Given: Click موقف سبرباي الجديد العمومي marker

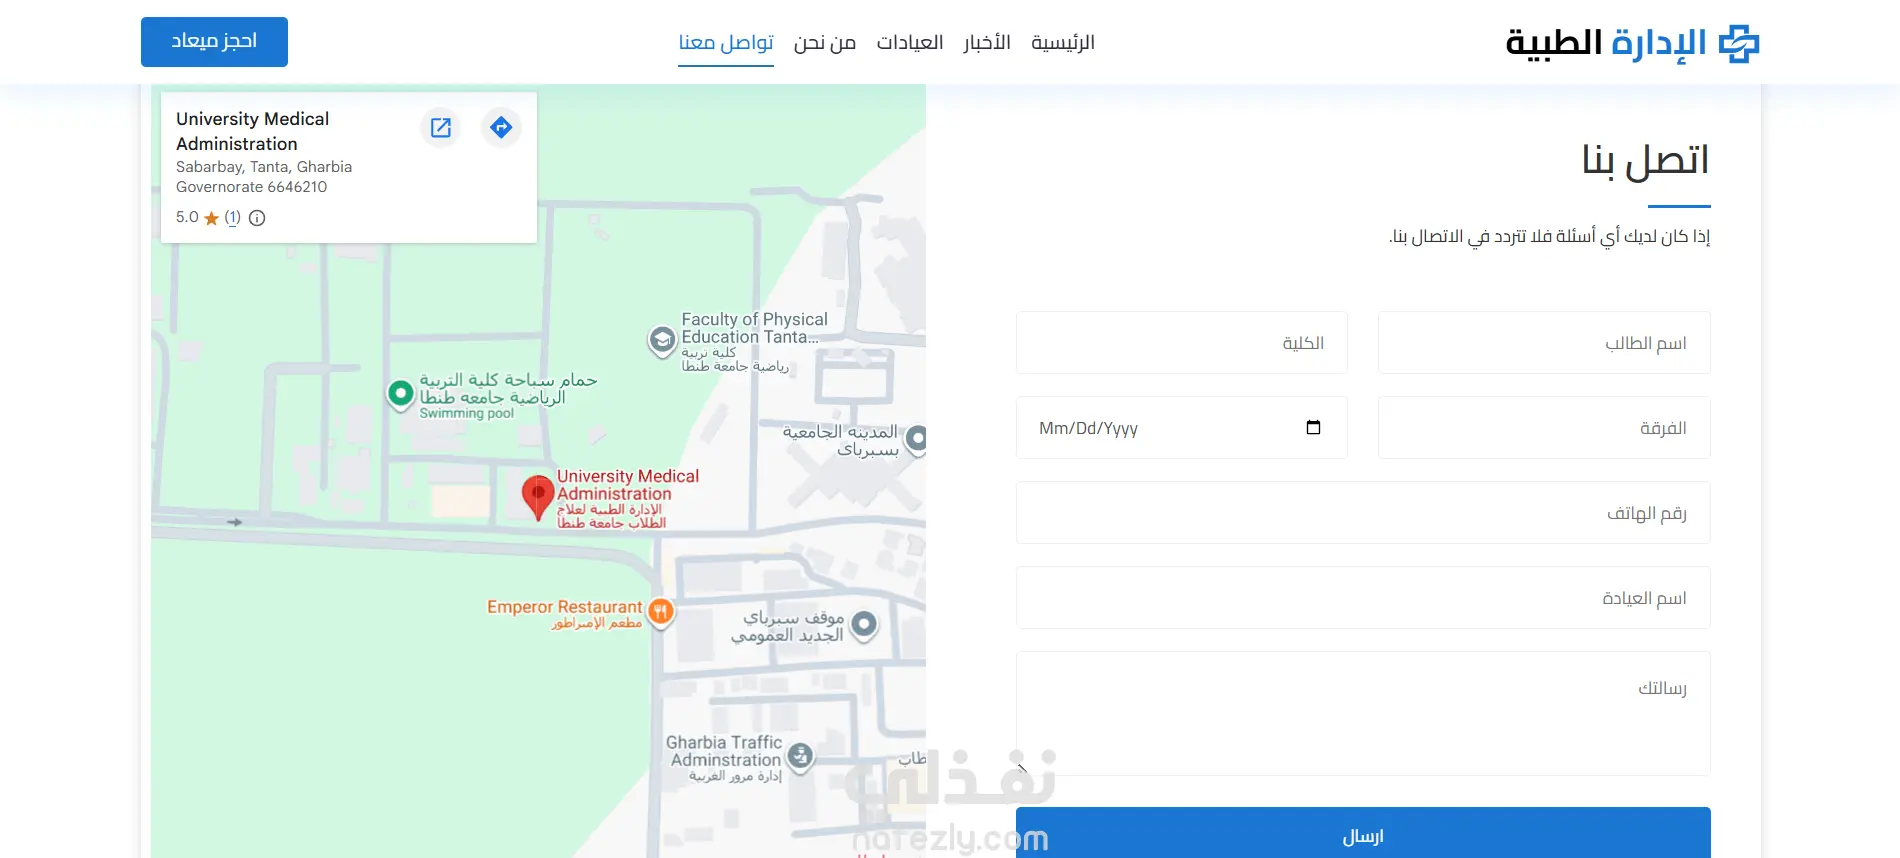Looking at the screenshot, I should coord(864,625).
